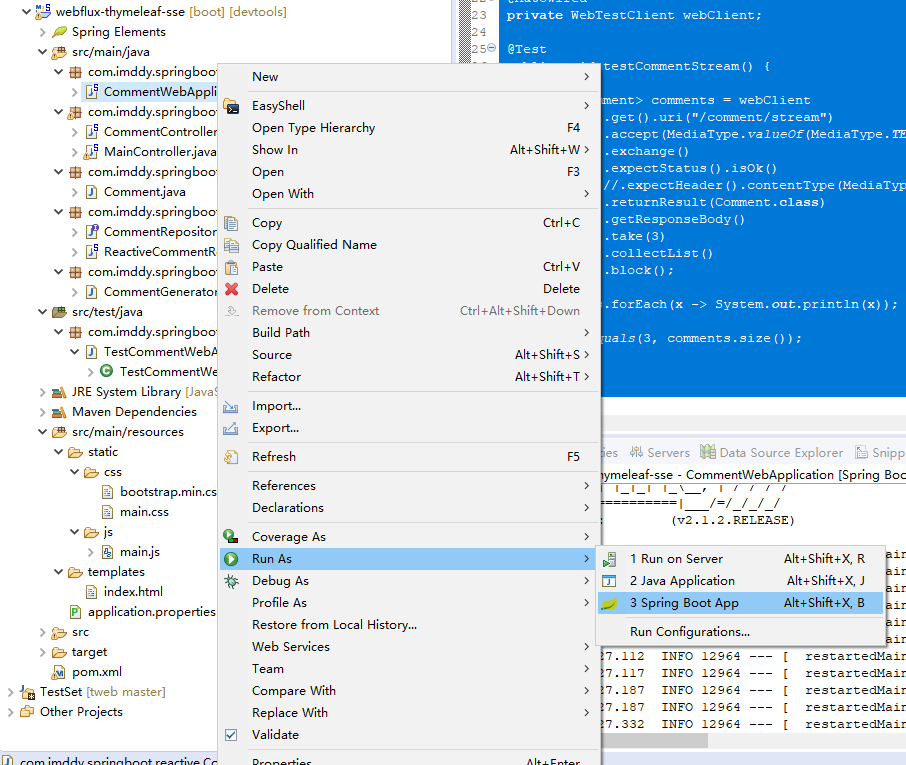
Task: Collapse the src/main/java folder
Action: (x=42, y=52)
